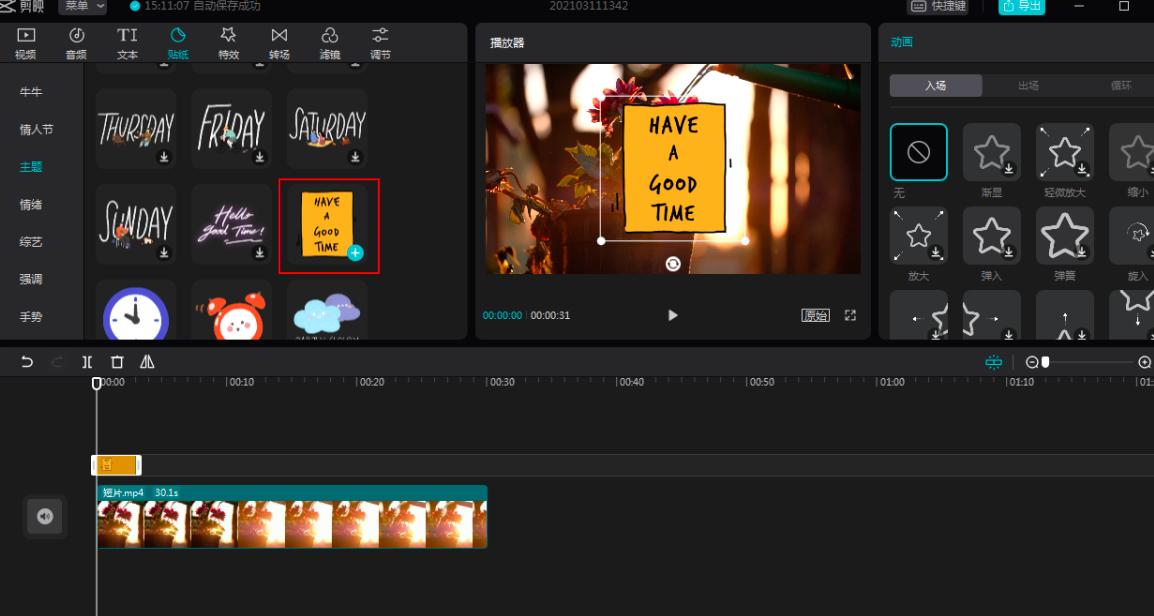
Task: Play the video preview
Action: point(672,315)
